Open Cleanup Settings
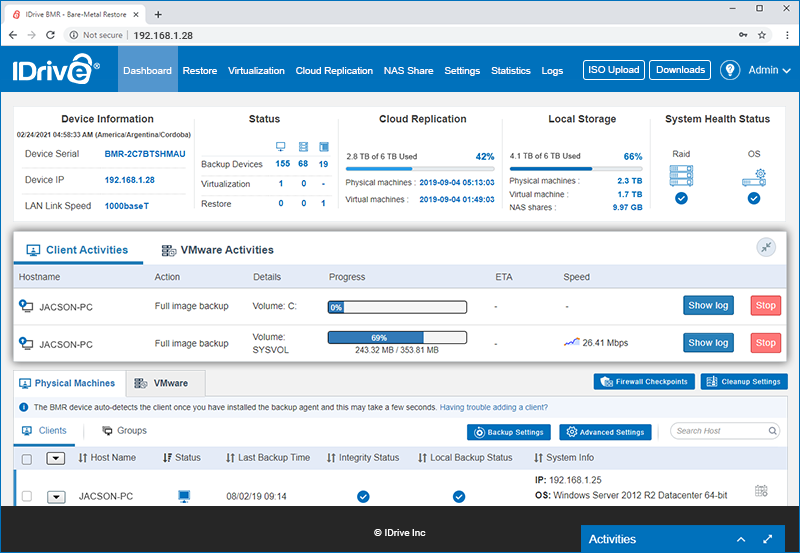Screen dimensions: 800x553 (744, 381)
